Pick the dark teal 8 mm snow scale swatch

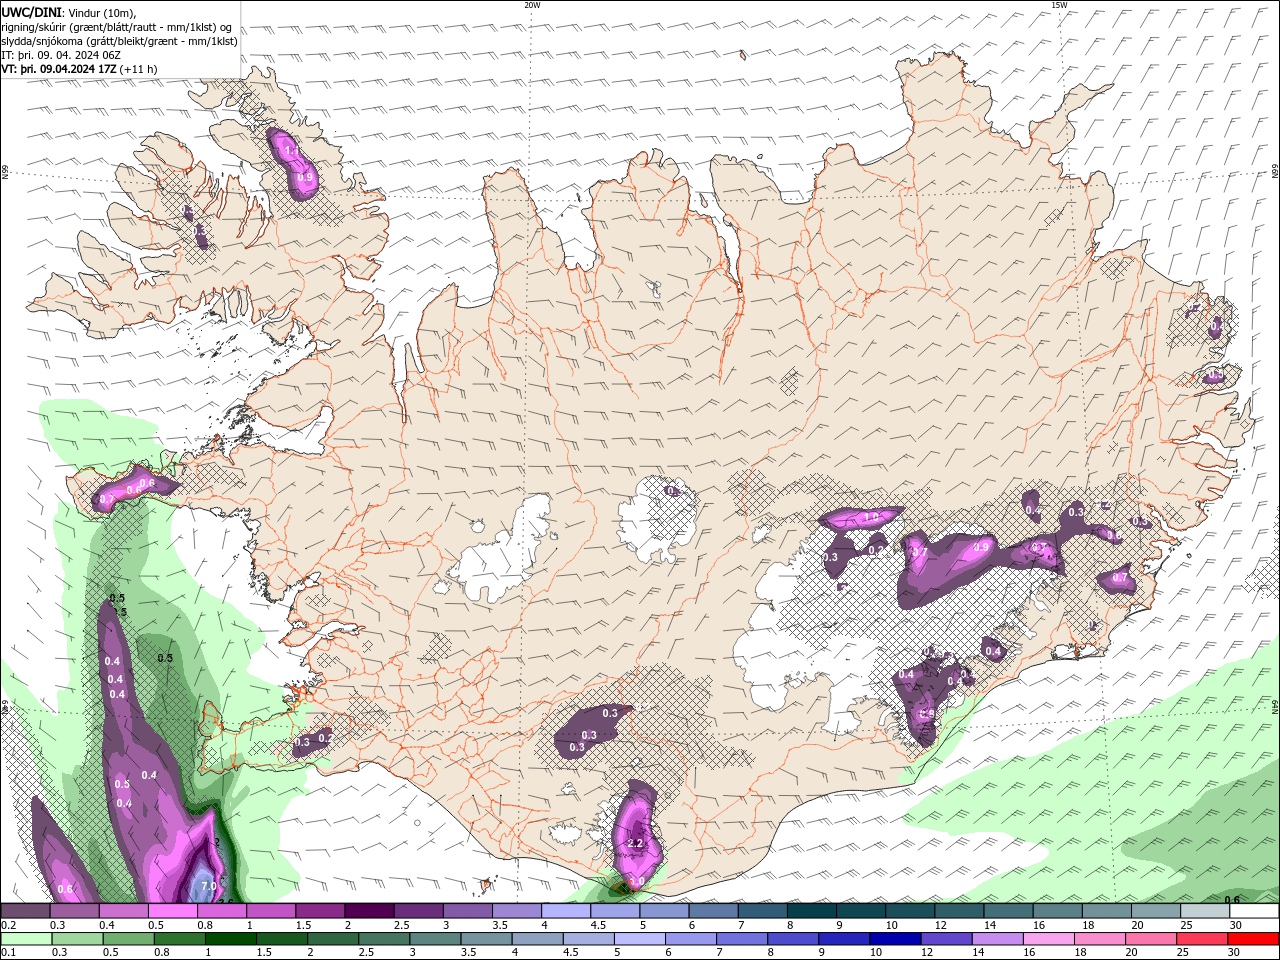[x=811, y=911]
